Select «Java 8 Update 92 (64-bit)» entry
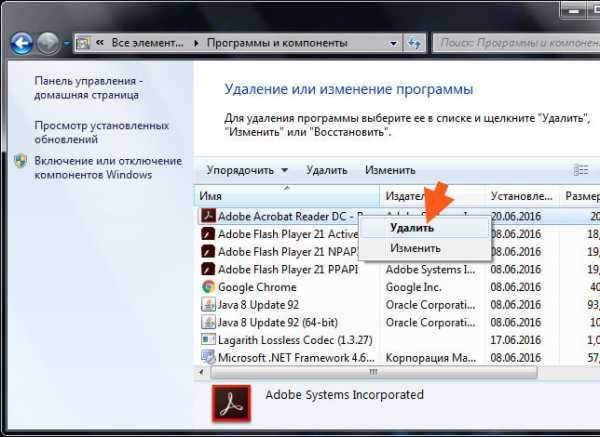This screenshot has width=600, height=437. 278,323
